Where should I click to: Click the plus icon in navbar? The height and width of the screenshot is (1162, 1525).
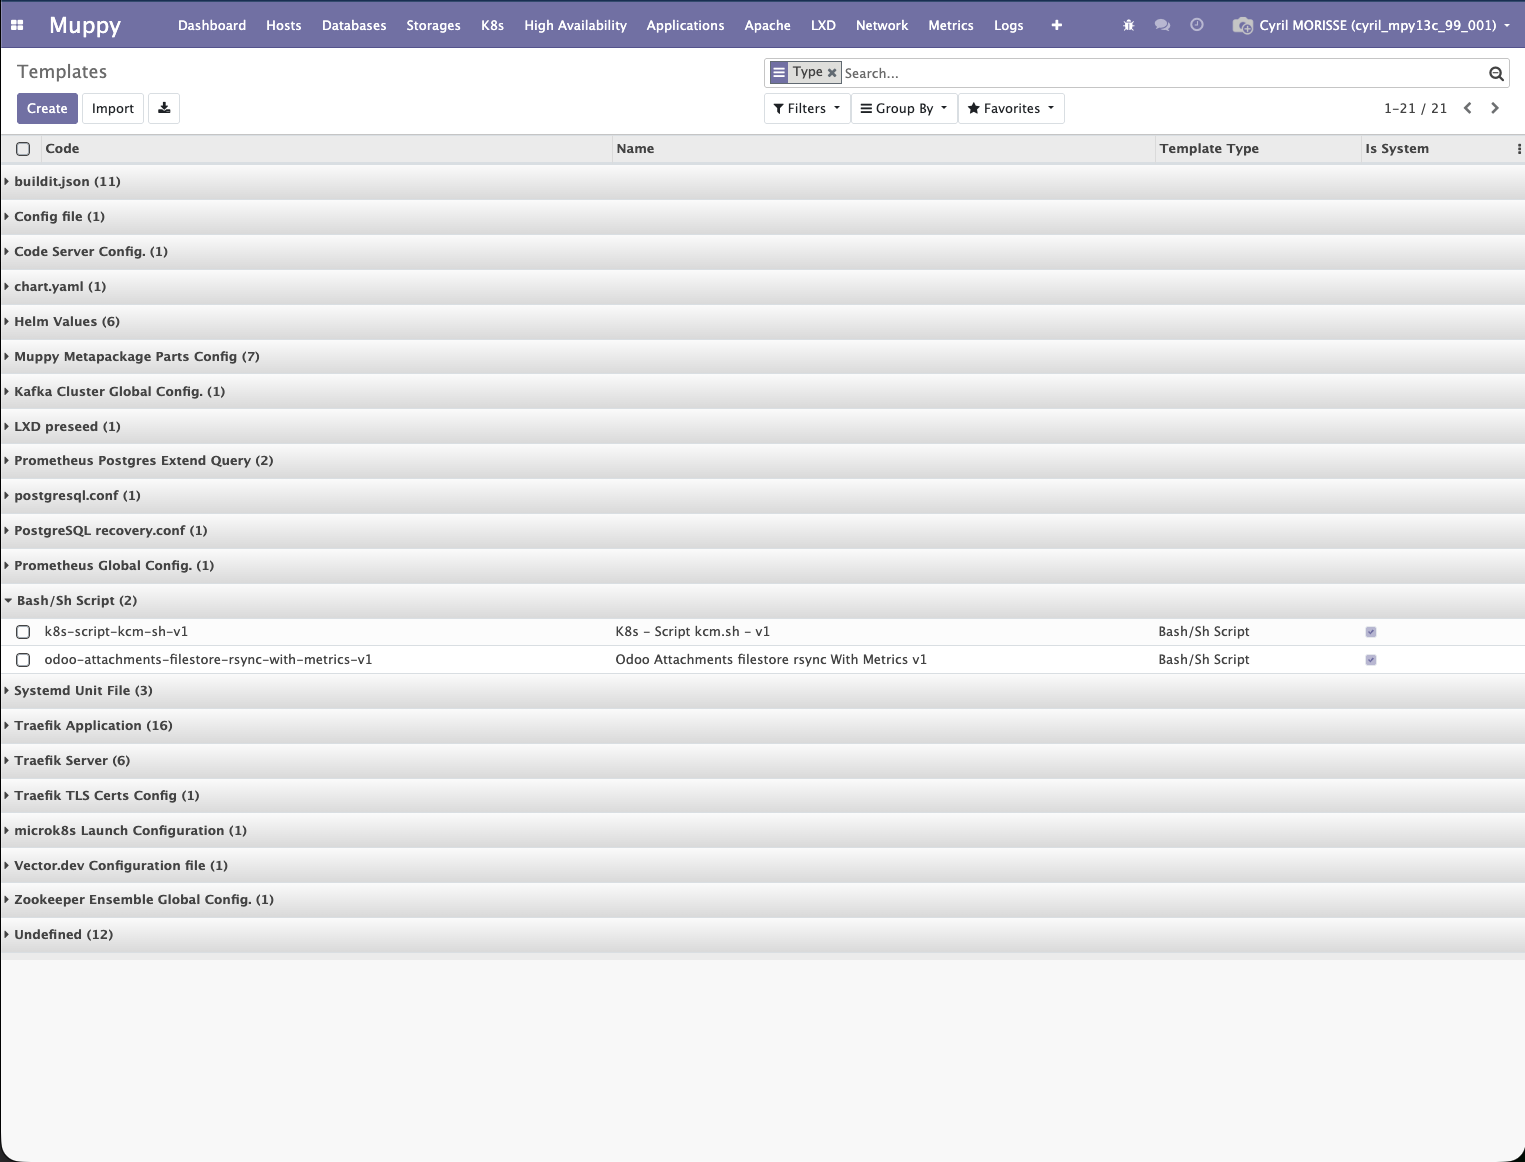click(x=1056, y=25)
